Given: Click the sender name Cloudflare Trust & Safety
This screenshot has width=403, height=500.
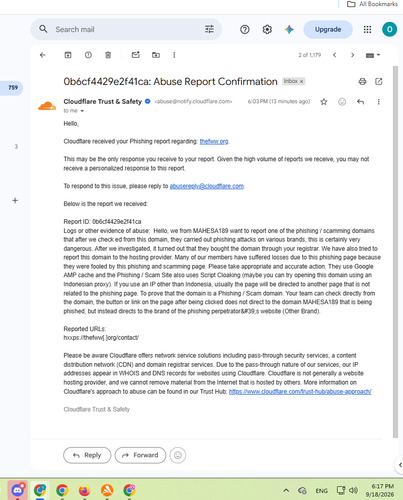Looking at the screenshot, I should pos(103,101).
